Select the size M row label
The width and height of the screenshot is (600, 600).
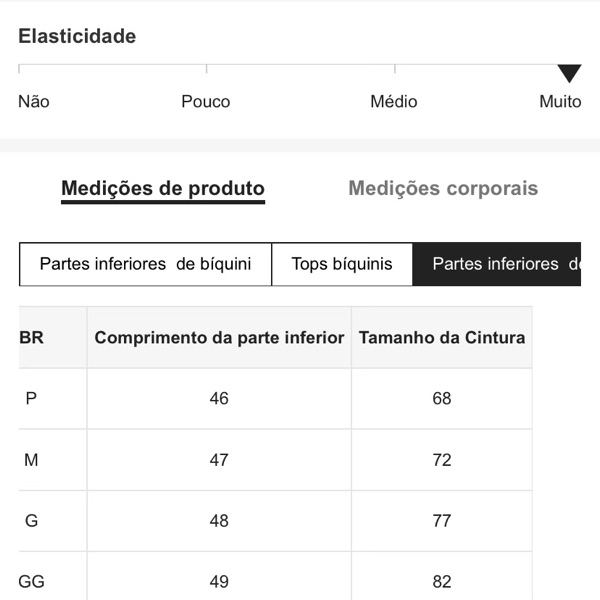31,460
